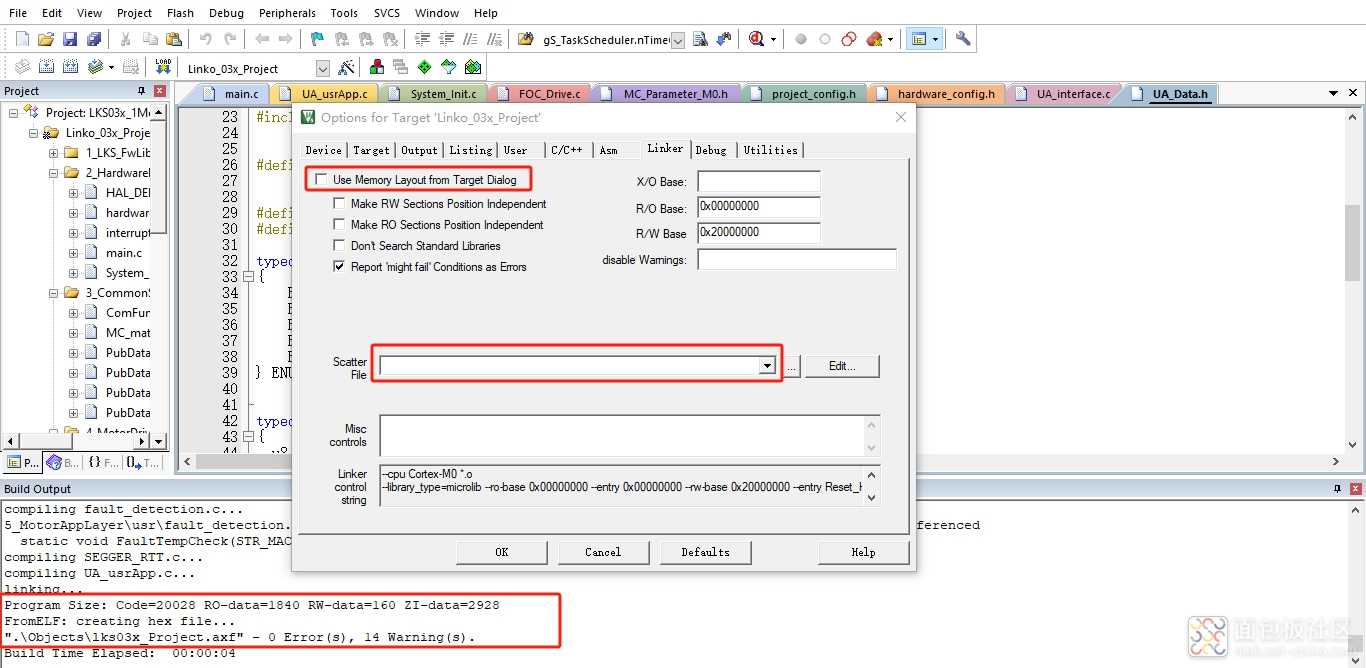Open a file with the folder icon
This screenshot has height=668, width=1366.
[x=46, y=39]
